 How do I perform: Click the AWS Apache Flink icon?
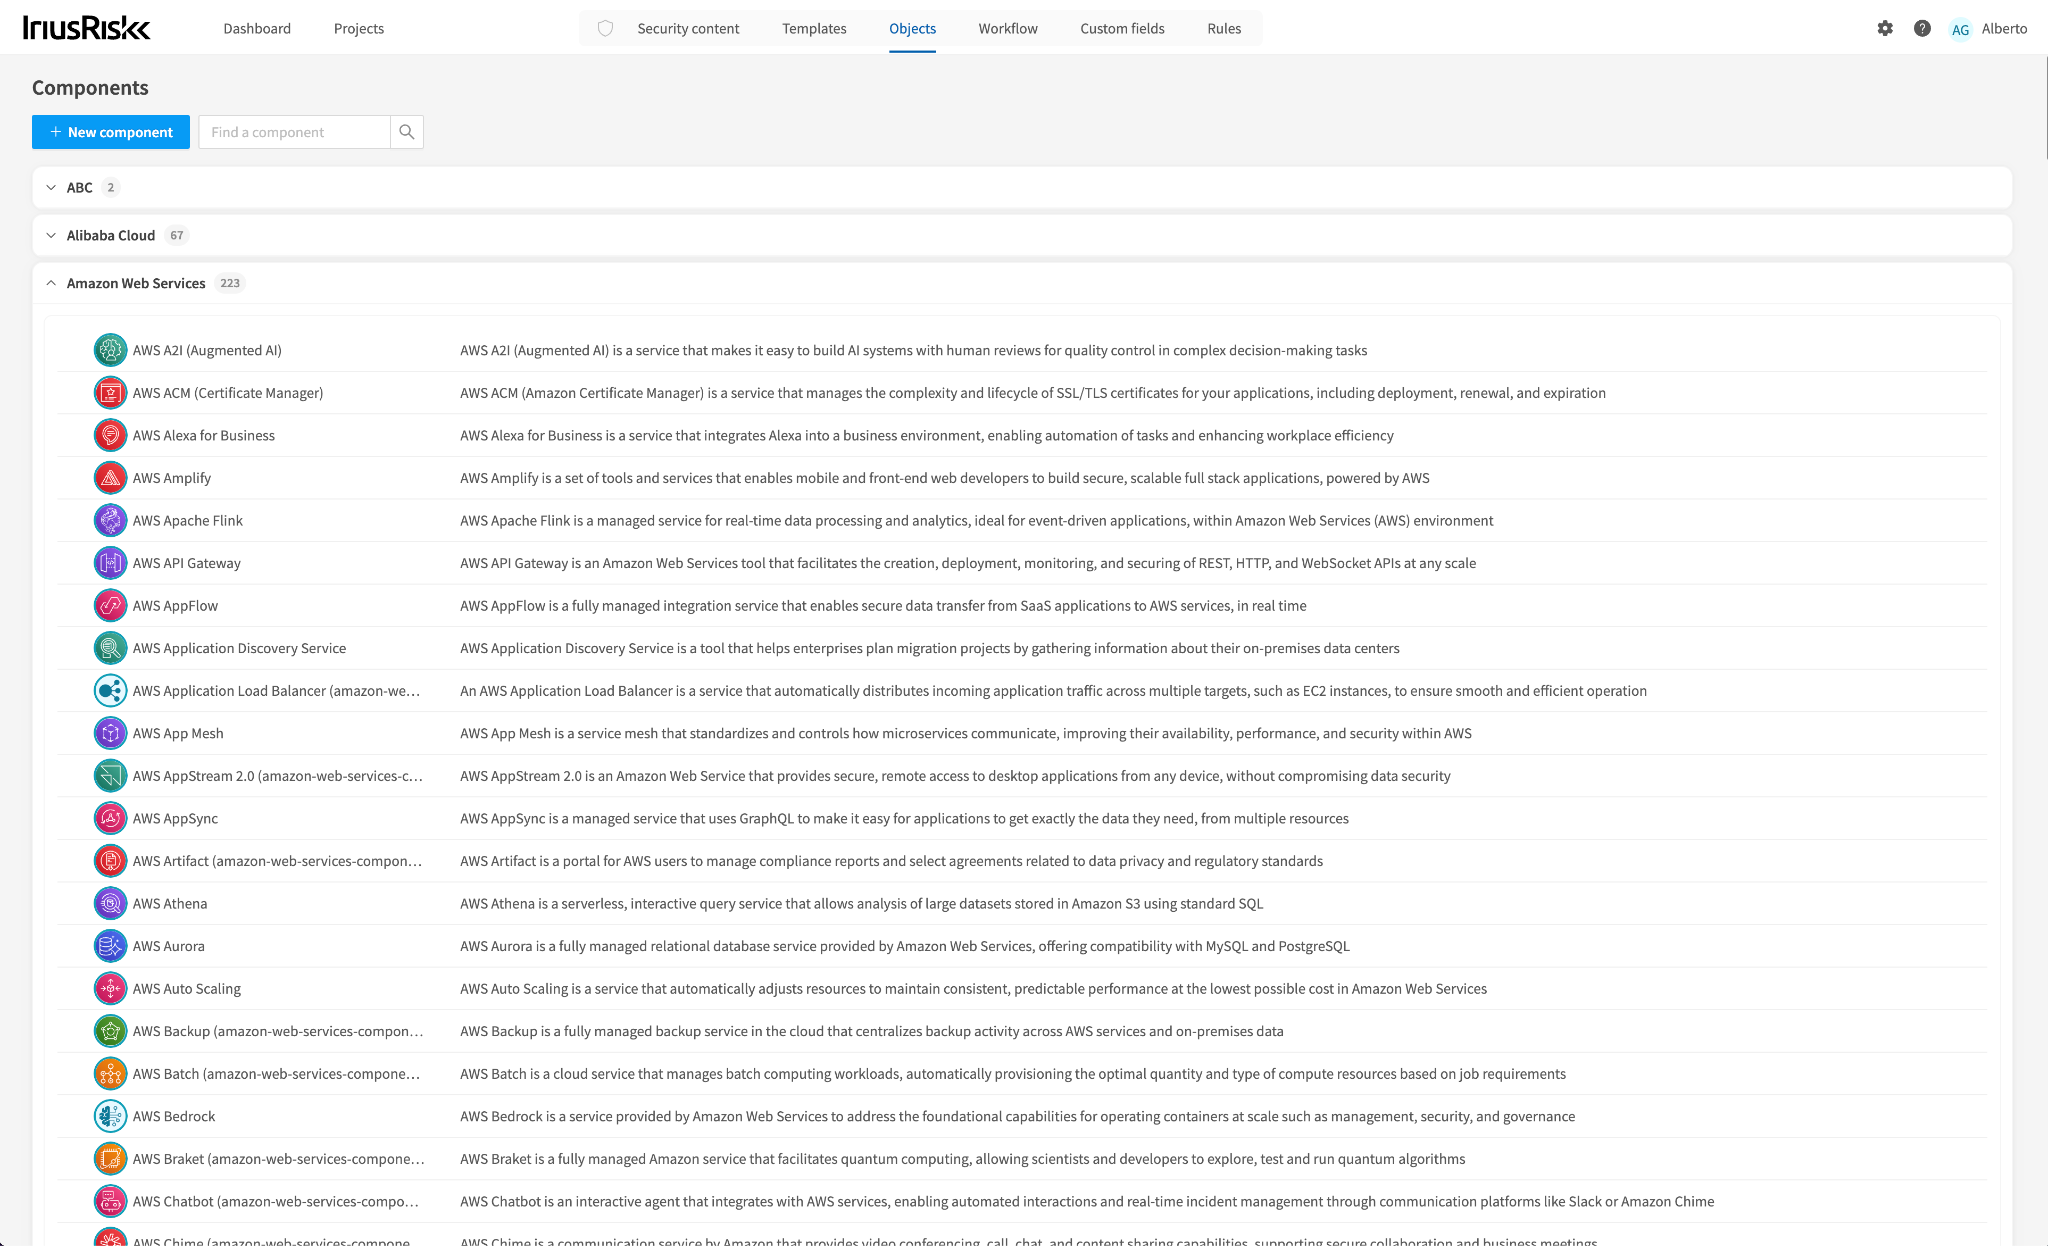pyautogui.click(x=110, y=520)
